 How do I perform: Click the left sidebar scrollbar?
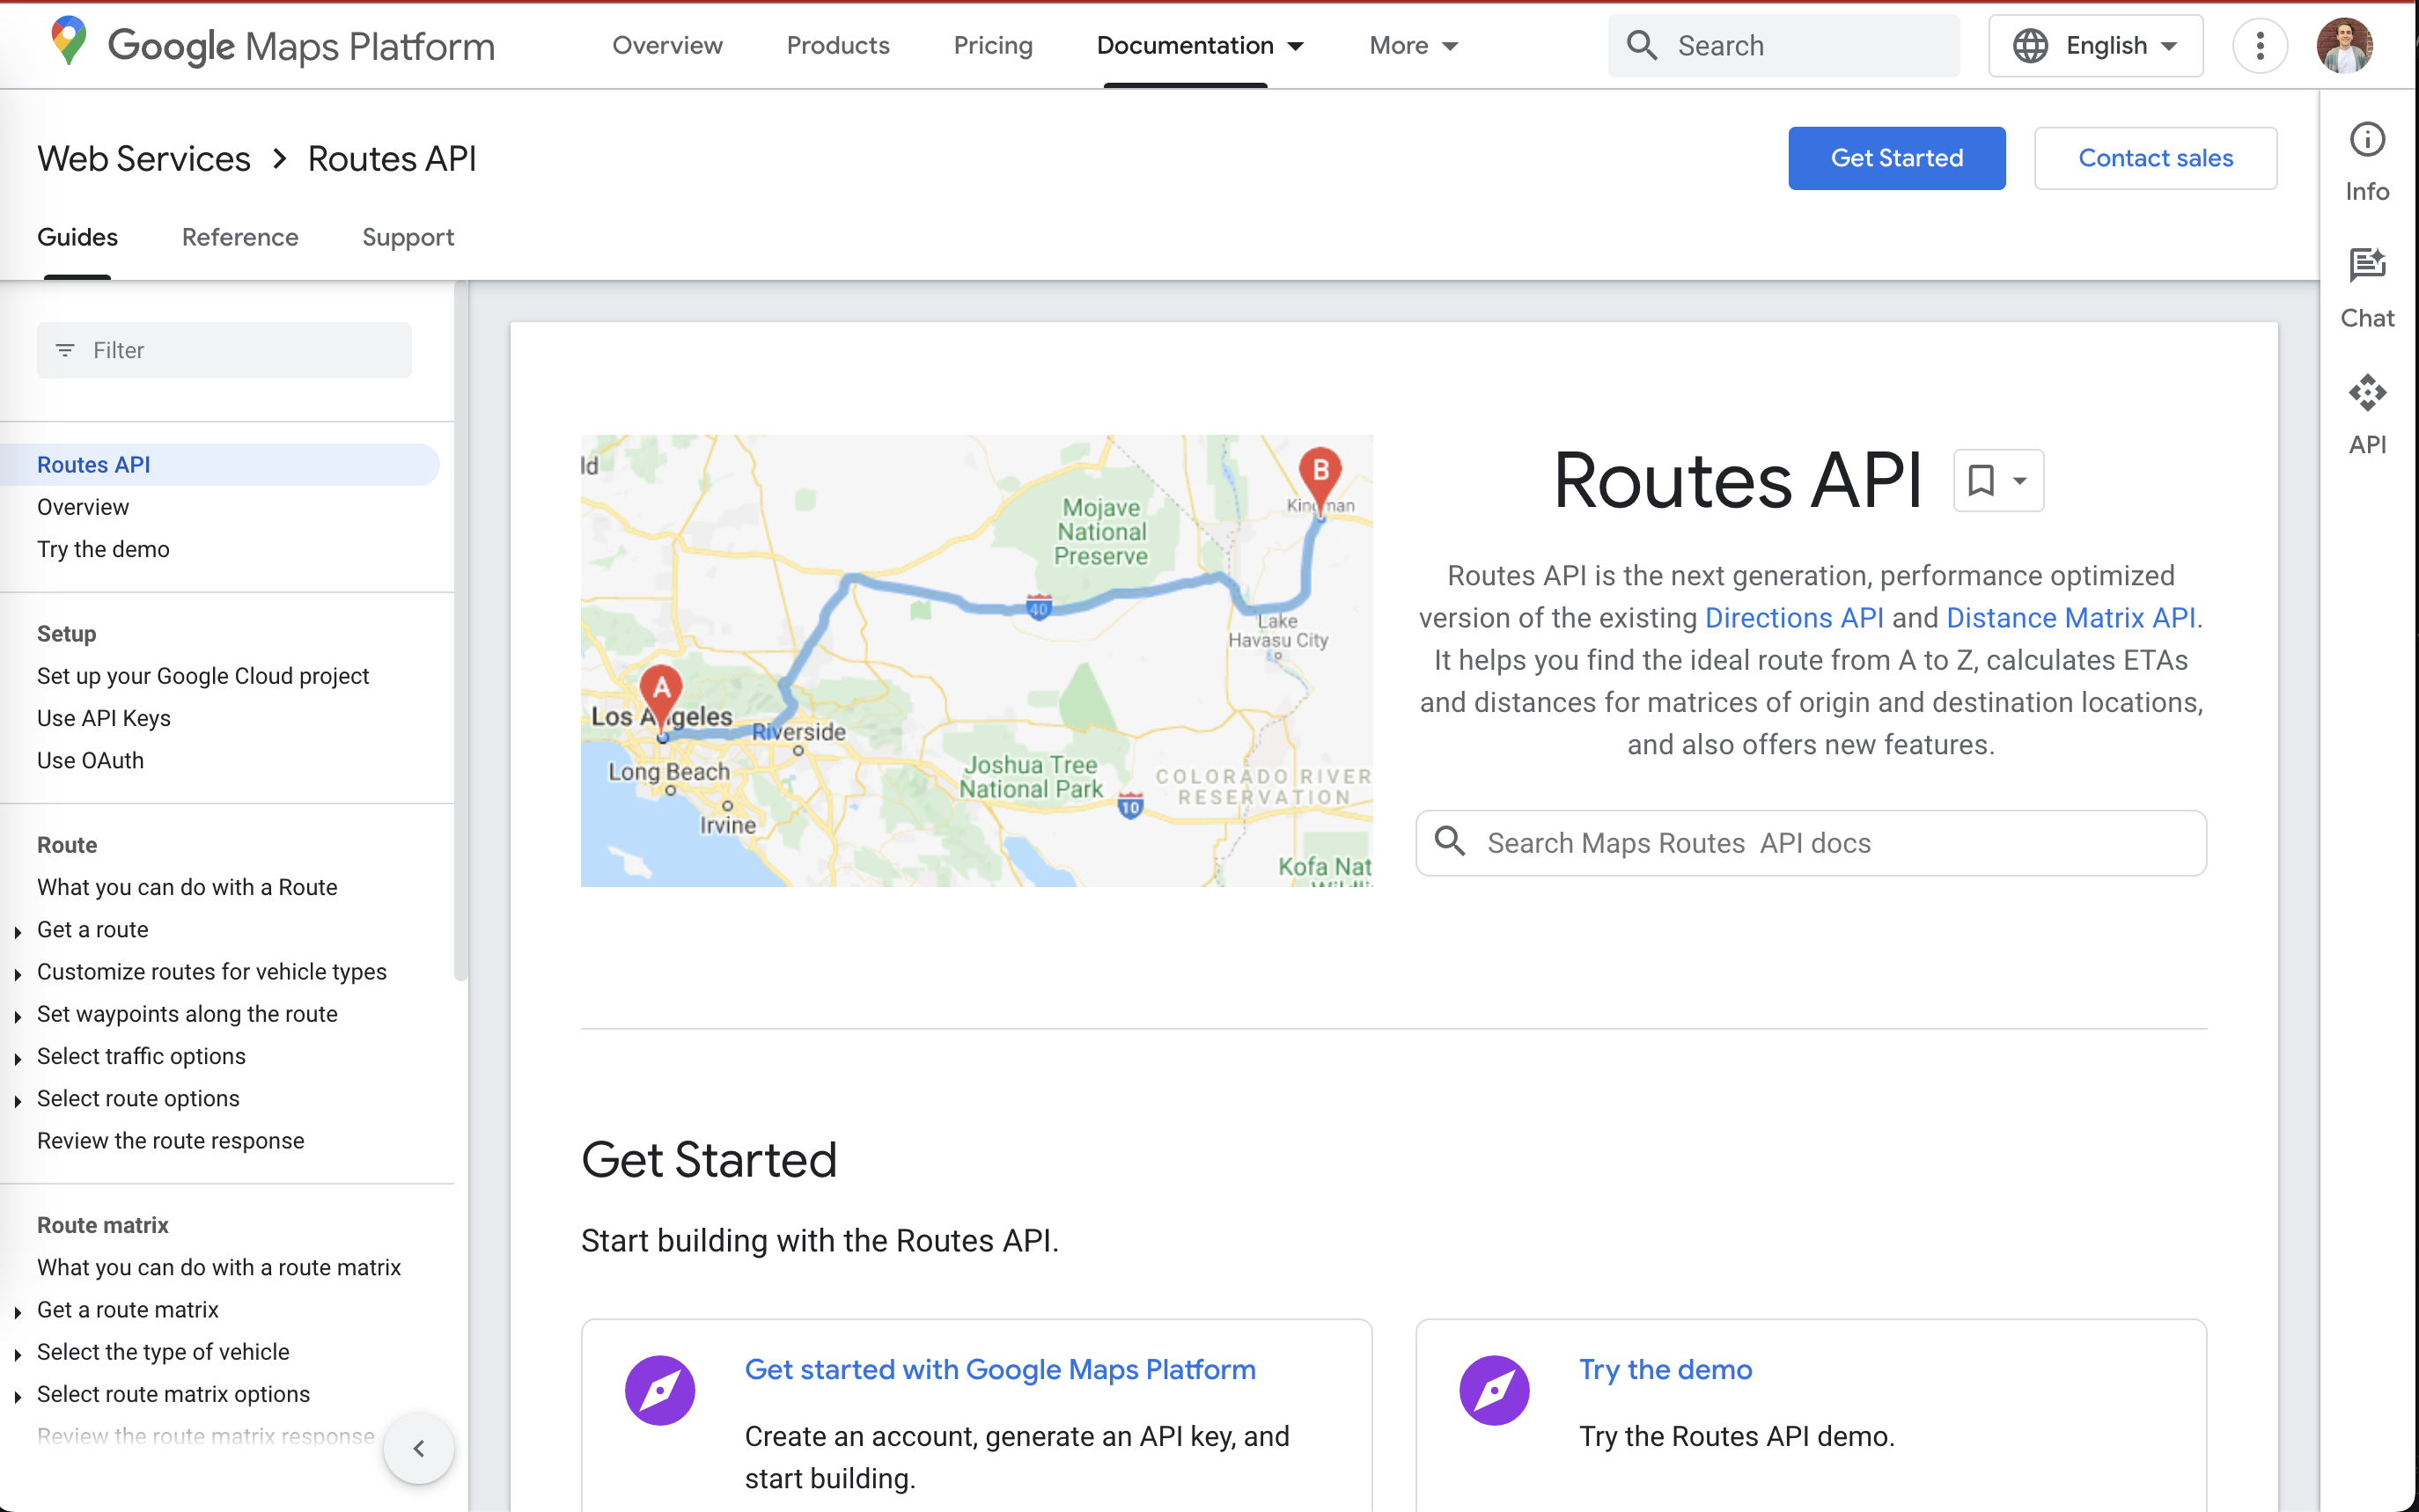(461, 631)
